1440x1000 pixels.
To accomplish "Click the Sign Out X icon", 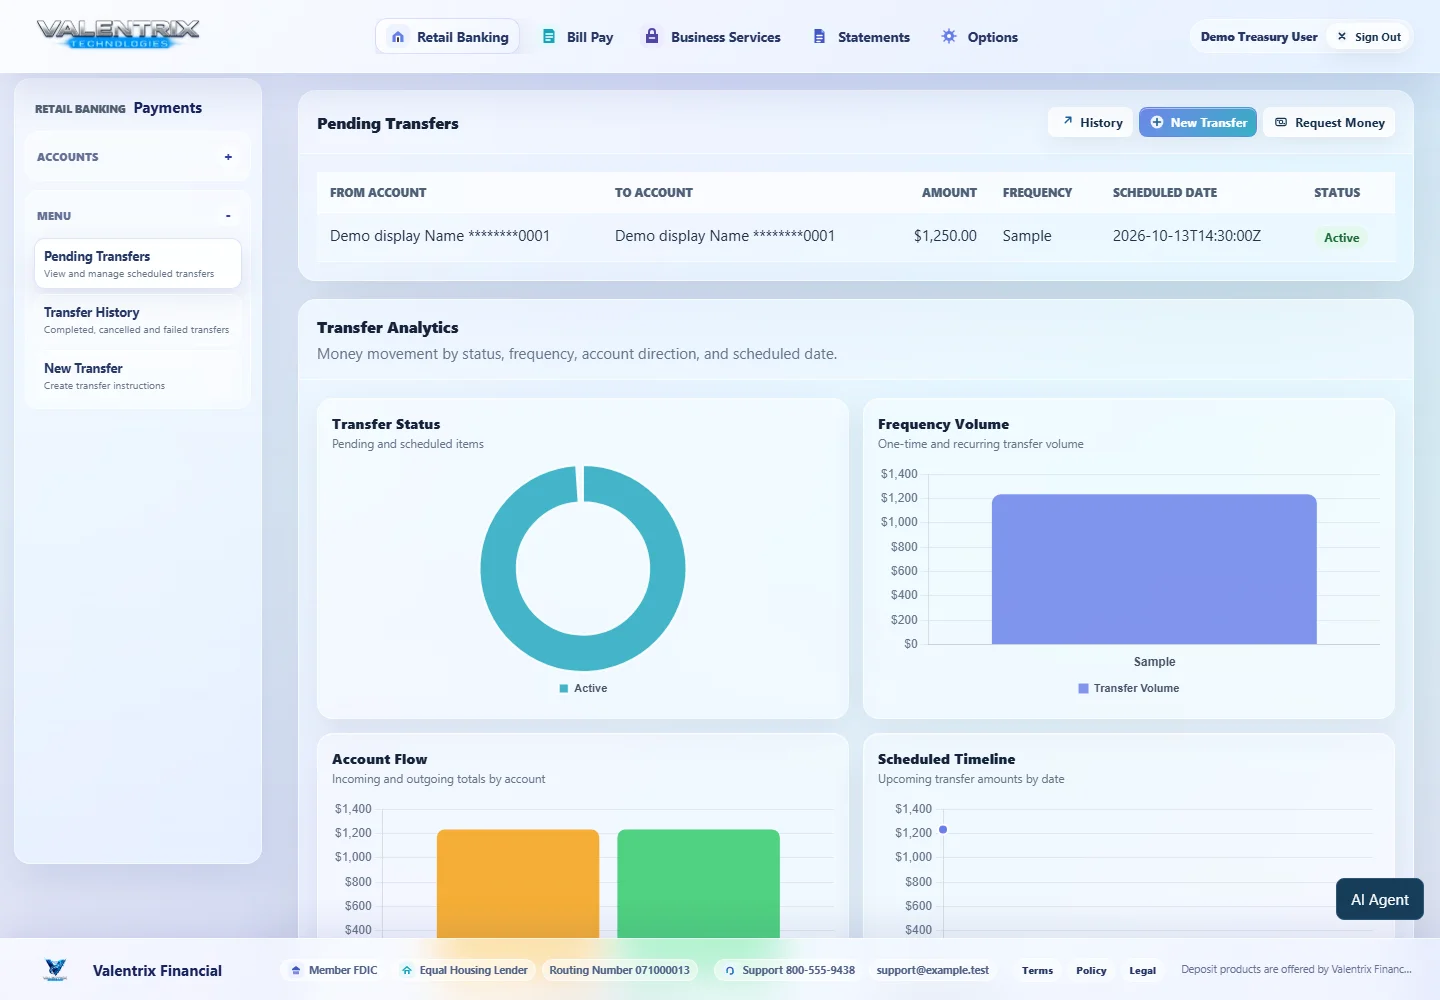I will pyautogui.click(x=1342, y=36).
